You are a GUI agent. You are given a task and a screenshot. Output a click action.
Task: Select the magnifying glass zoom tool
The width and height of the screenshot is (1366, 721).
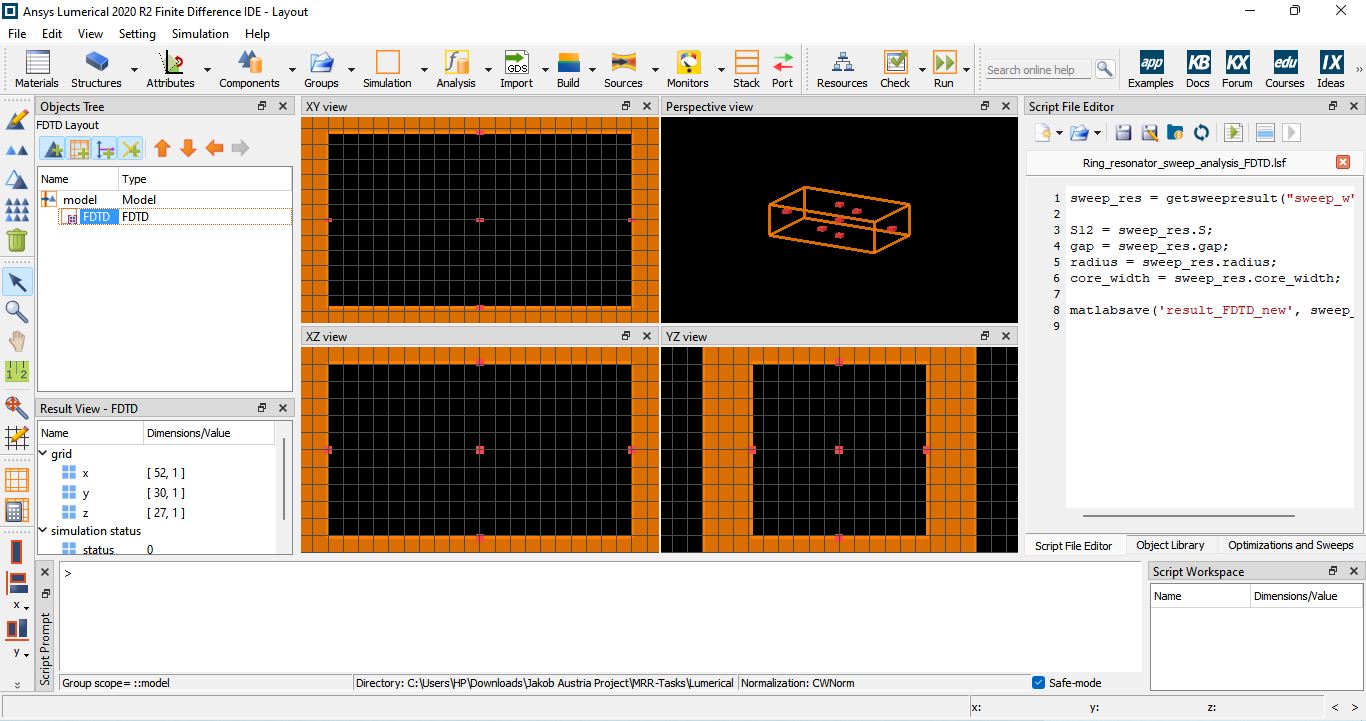point(17,312)
